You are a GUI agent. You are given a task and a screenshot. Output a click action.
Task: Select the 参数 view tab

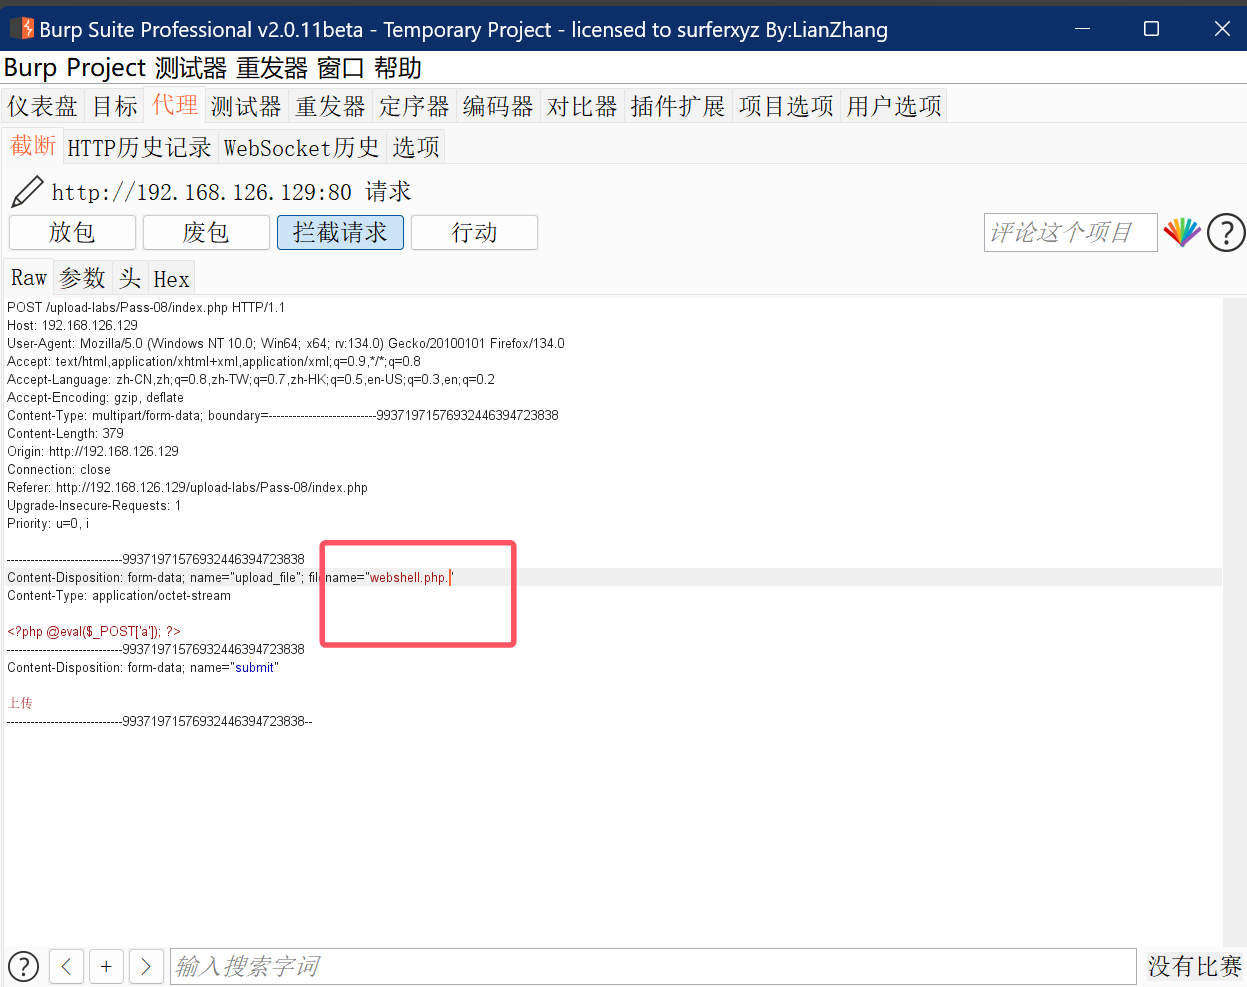click(x=82, y=278)
